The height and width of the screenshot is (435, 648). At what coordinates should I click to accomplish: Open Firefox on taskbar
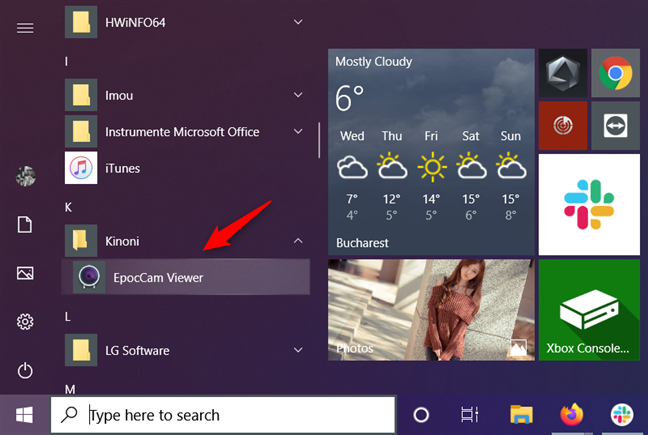click(x=572, y=415)
